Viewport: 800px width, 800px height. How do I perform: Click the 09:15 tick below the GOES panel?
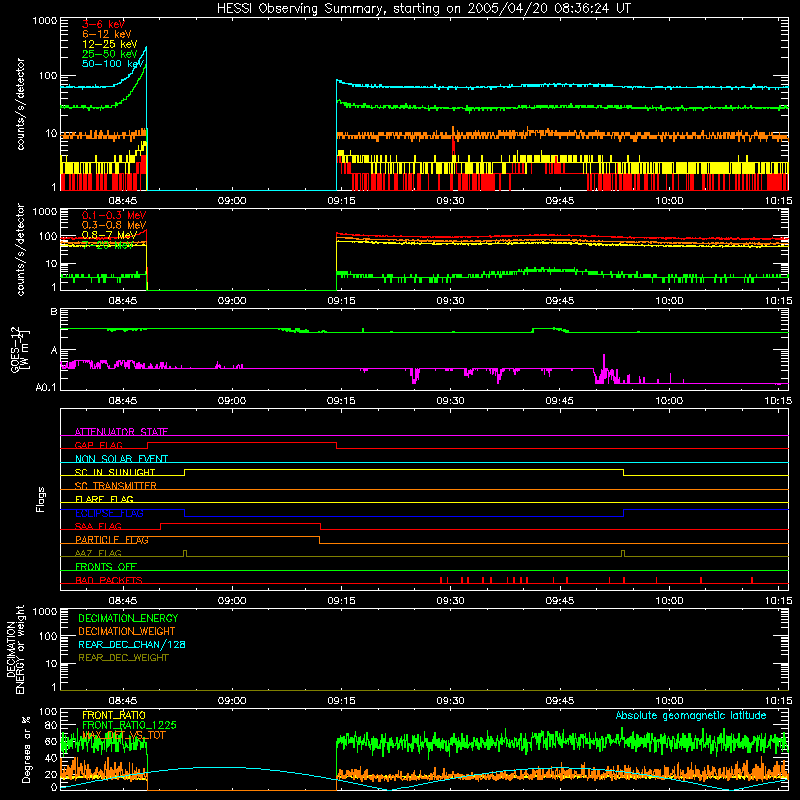coord(341,401)
